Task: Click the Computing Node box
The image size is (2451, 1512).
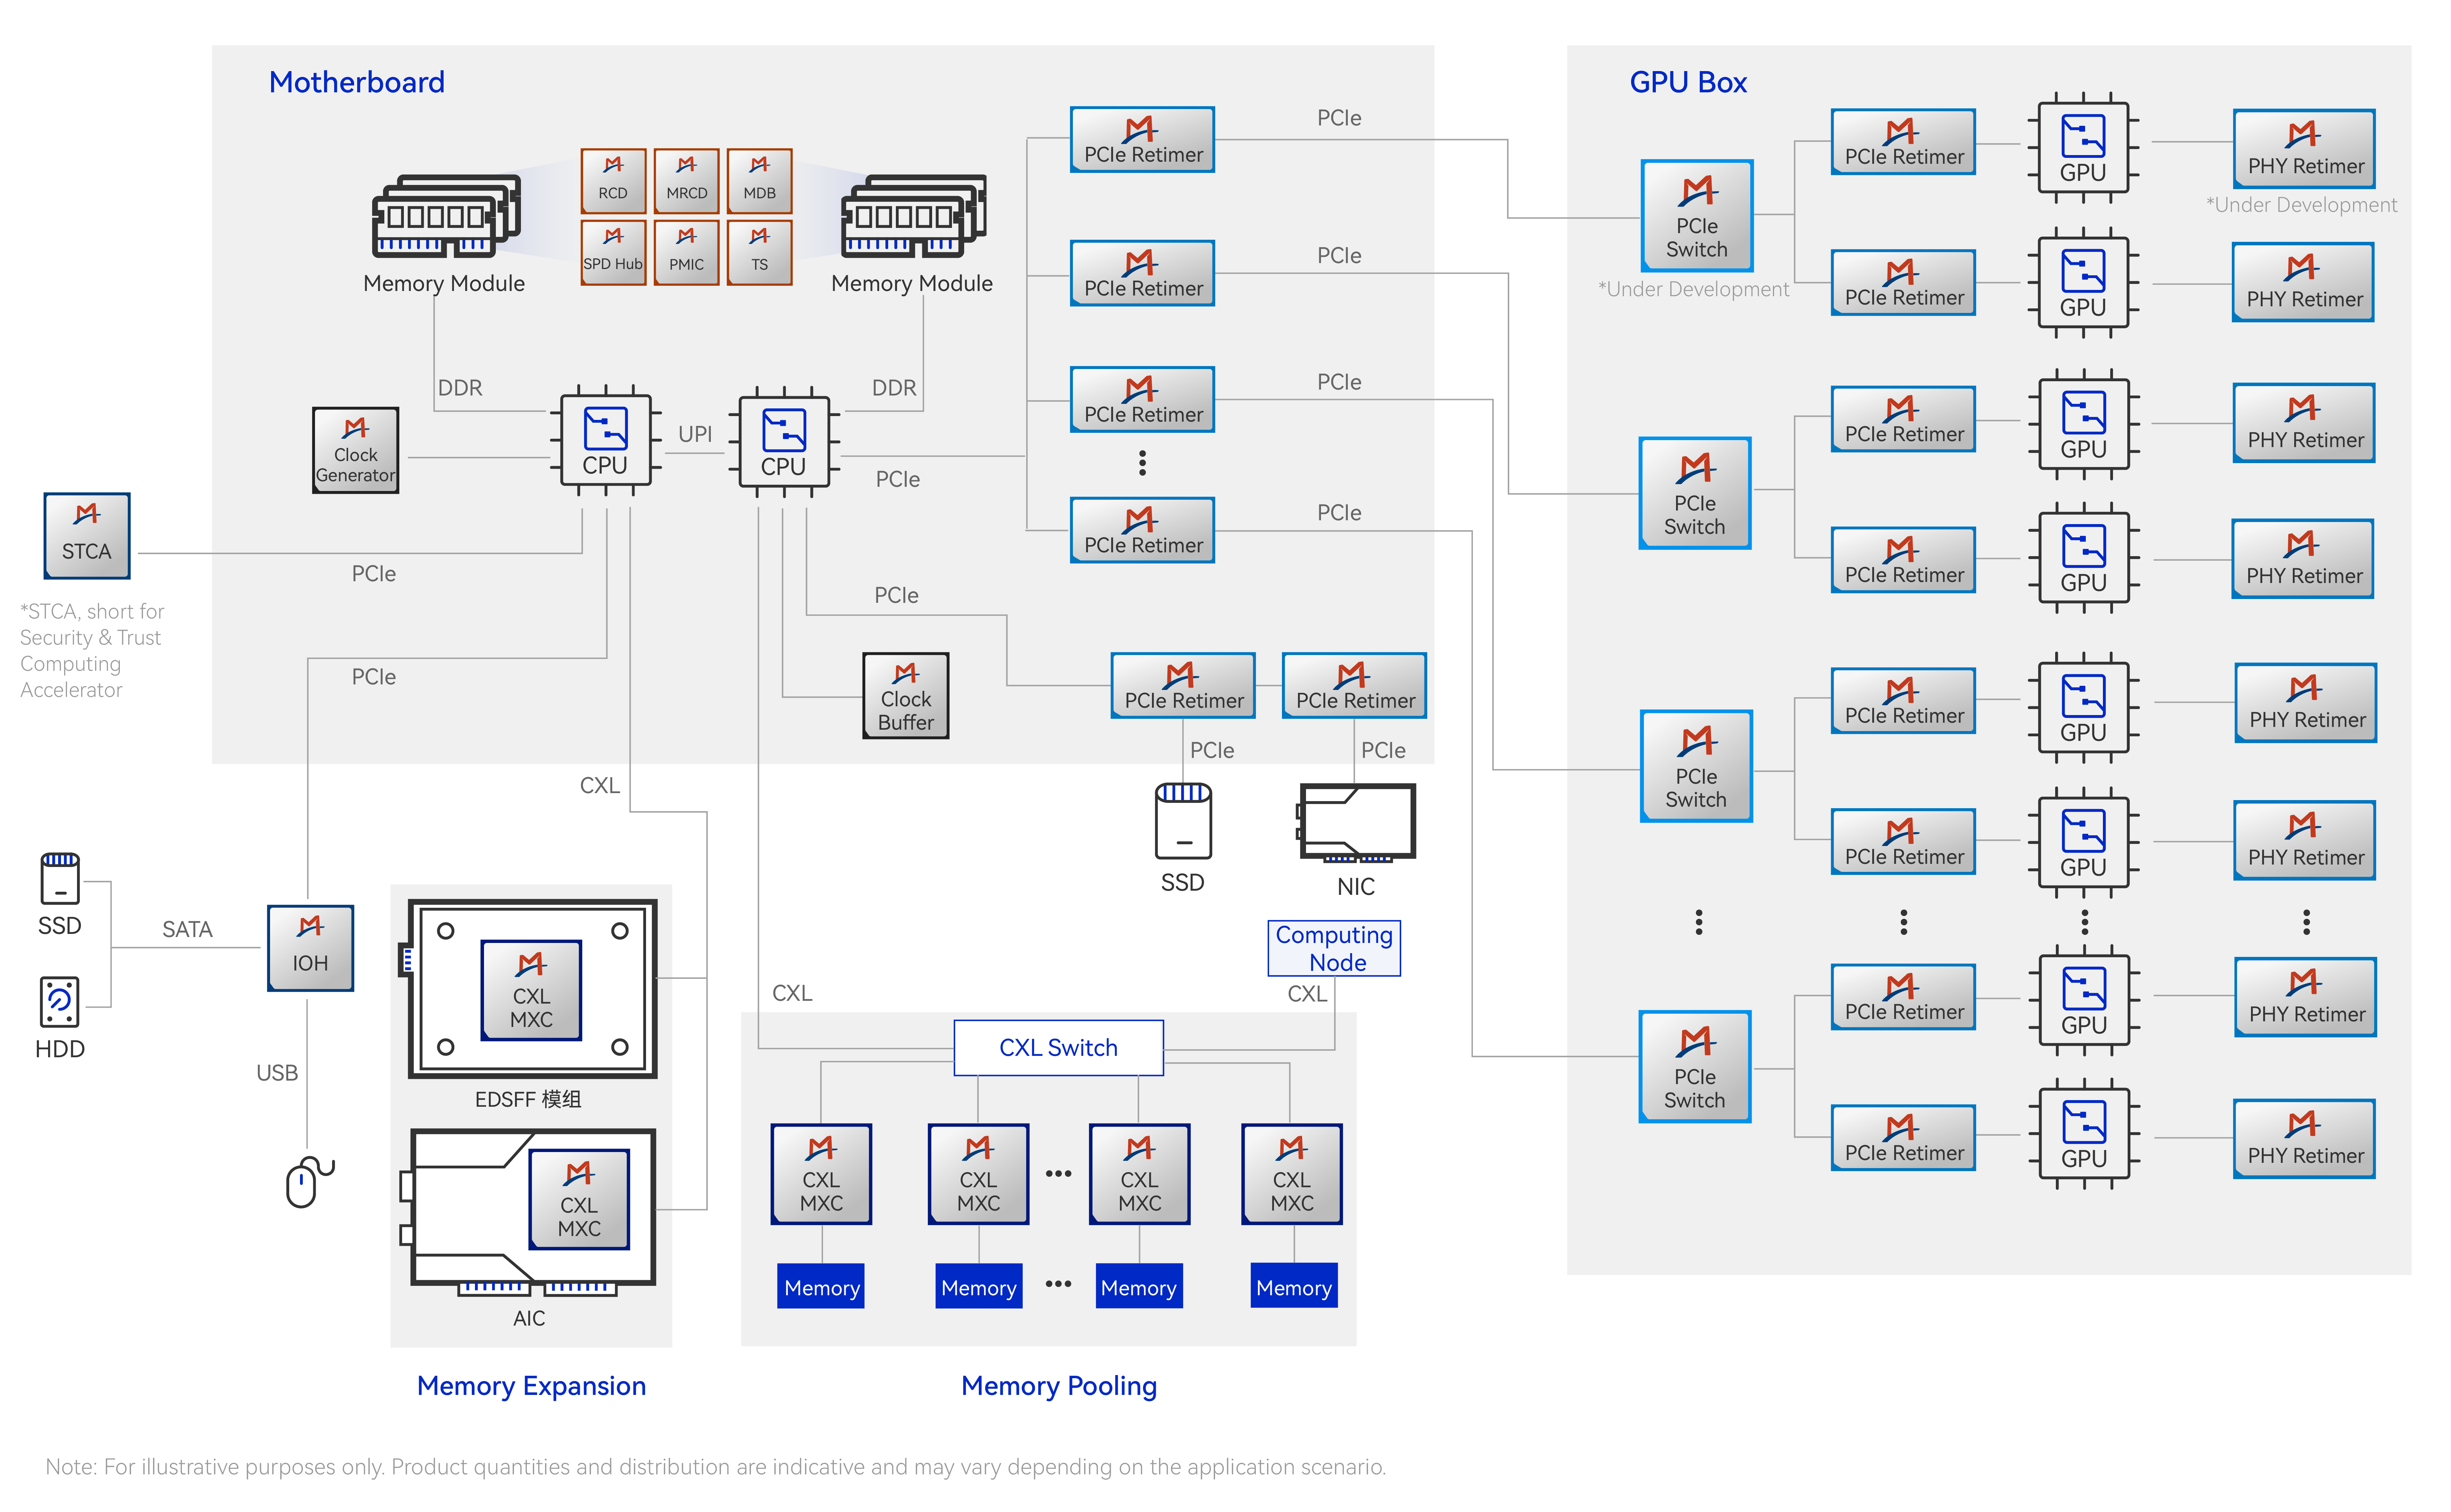Action: click(1334, 948)
